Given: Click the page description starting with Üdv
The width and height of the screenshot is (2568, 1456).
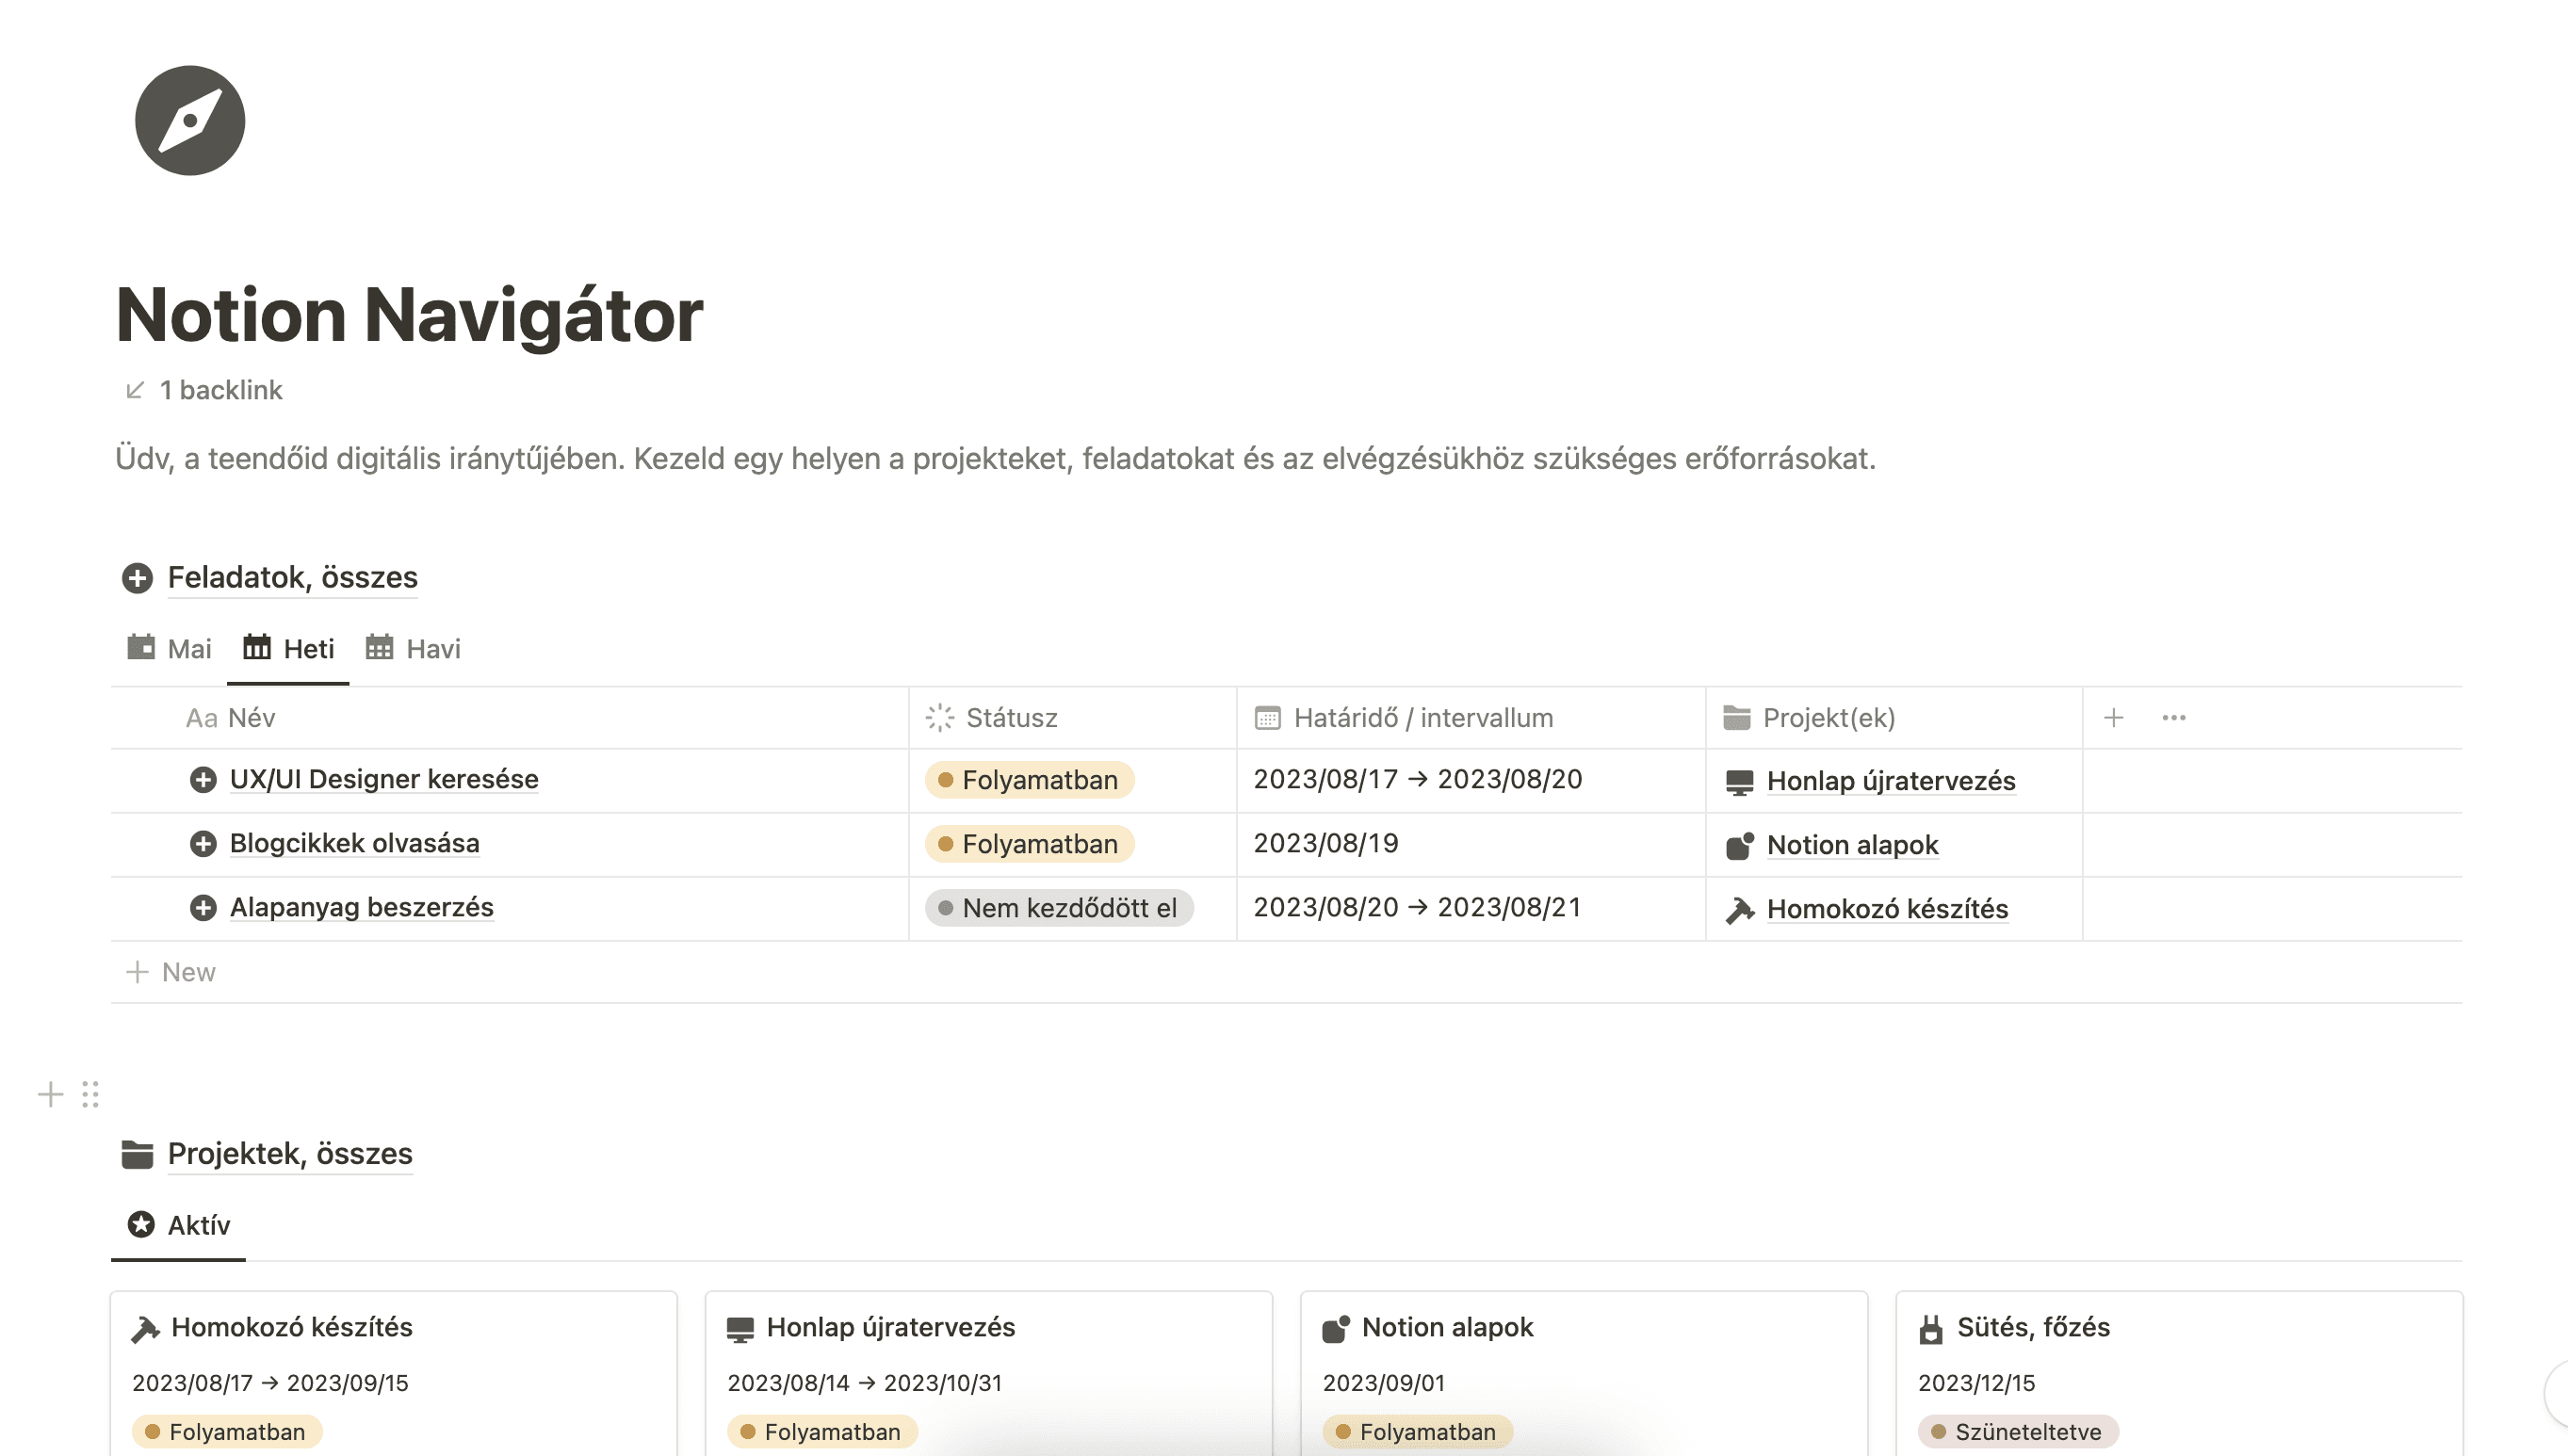Looking at the screenshot, I should (995, 458).
